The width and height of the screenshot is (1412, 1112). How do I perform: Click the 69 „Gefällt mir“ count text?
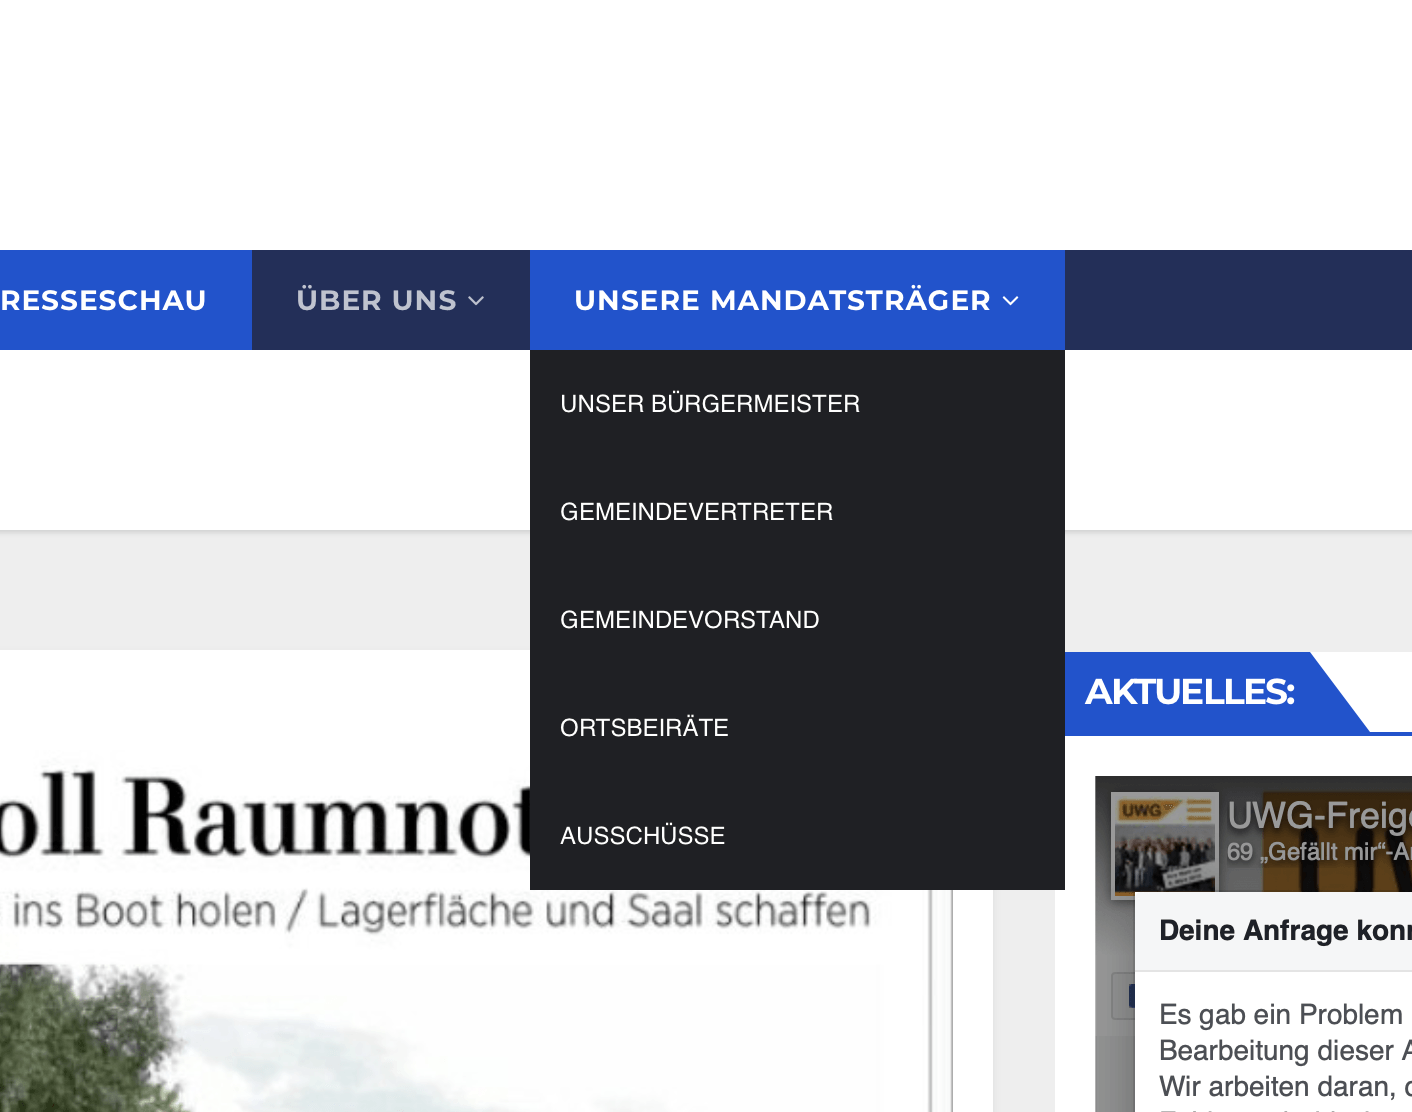pyautogui.click(x=1319, y=852)
